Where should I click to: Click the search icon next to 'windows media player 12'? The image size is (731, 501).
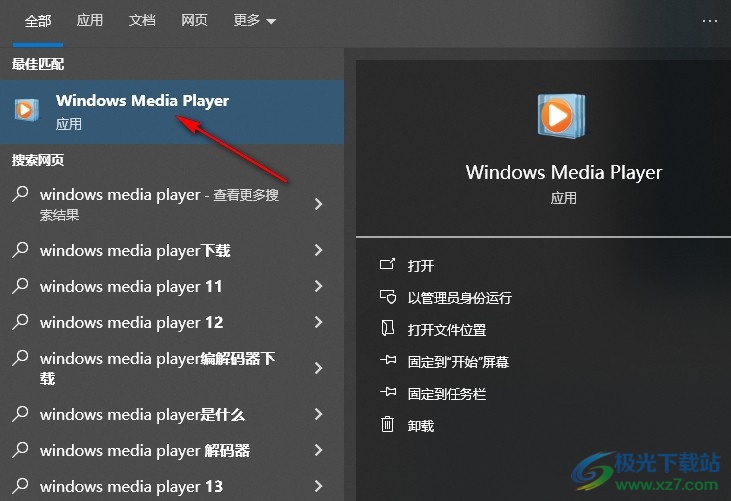20,322
